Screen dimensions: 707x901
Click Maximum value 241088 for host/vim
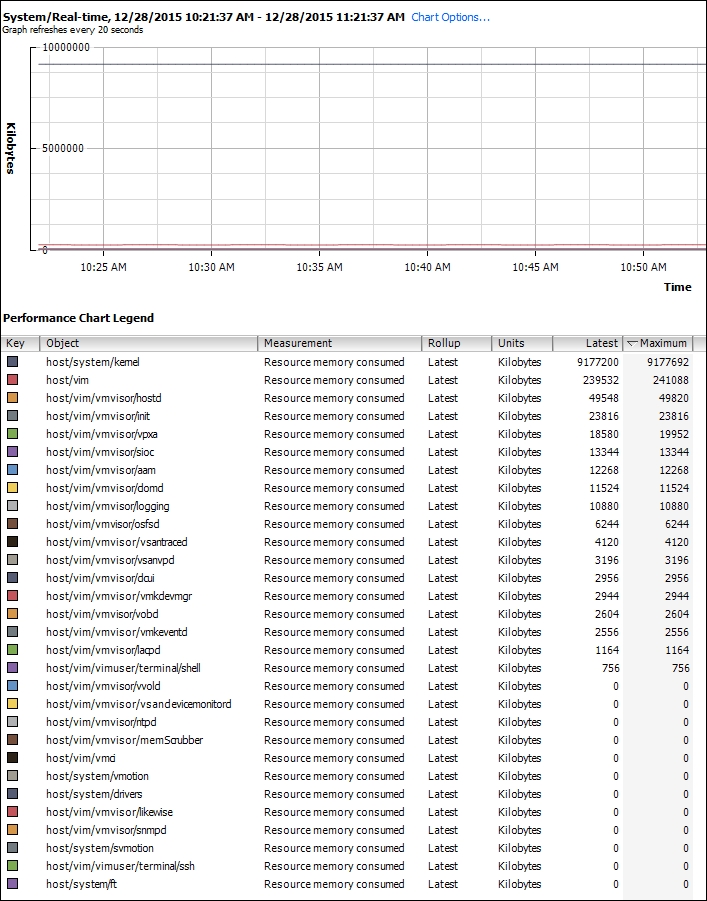pyautogui.click(x=671, y=380)
